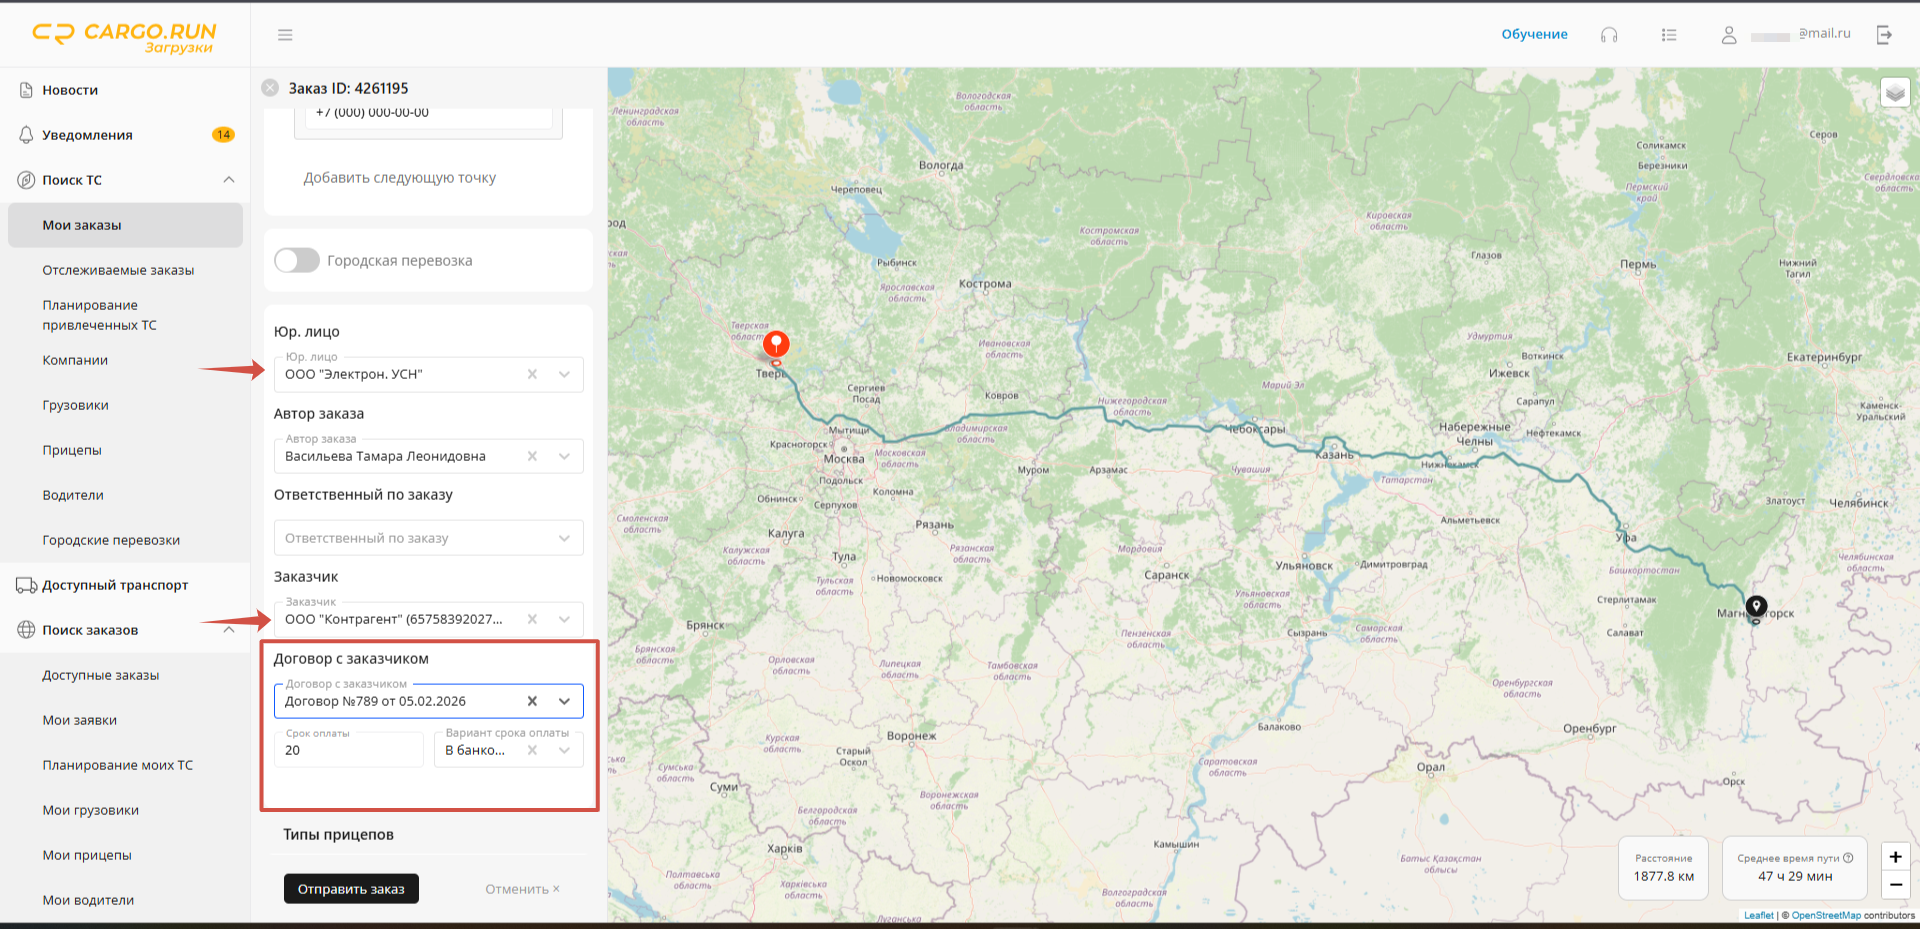Open Мои заявки
The height and width of the screenshot is (929, 1920).
click(80, 720)
